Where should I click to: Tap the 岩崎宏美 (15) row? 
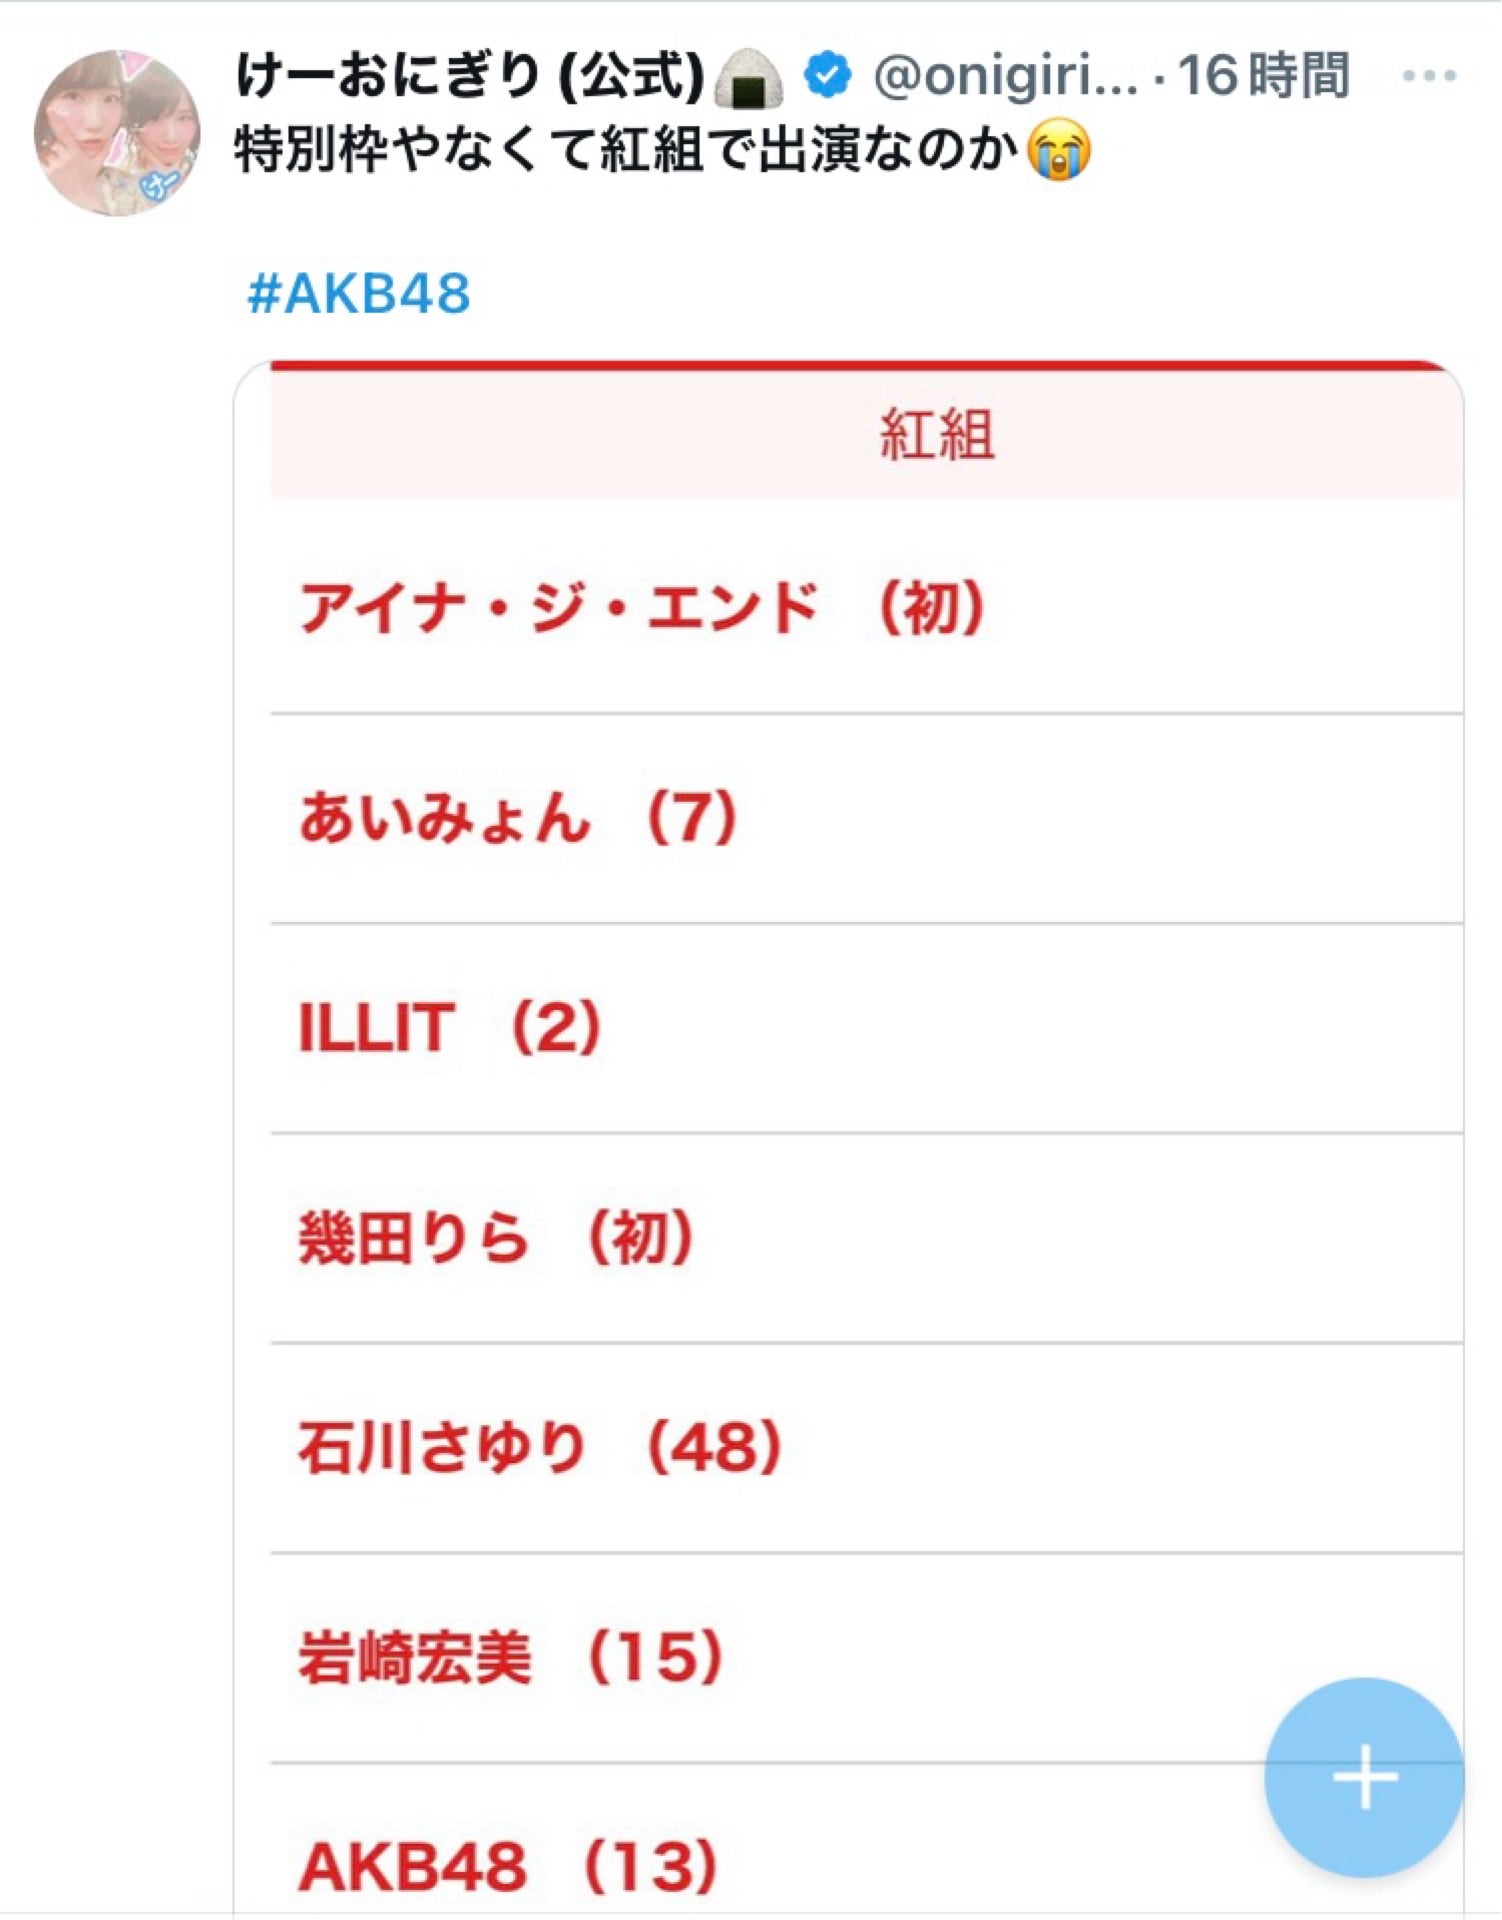510,1657
